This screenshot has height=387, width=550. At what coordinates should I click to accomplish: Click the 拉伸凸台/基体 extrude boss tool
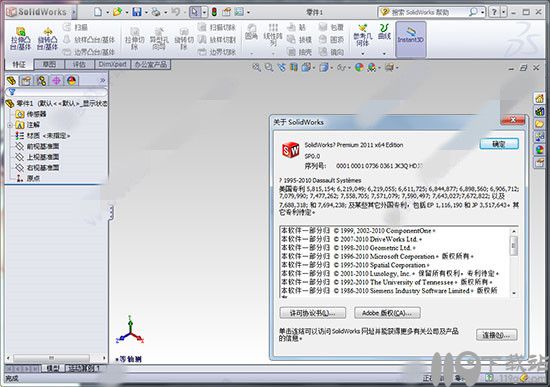tap(20, 39)
